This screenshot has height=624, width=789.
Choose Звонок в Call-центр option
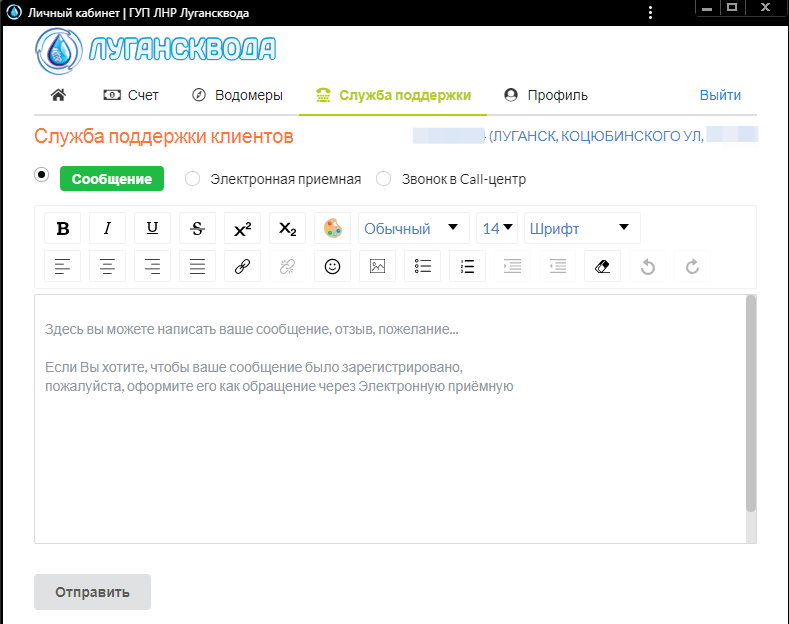click(383, 179)
